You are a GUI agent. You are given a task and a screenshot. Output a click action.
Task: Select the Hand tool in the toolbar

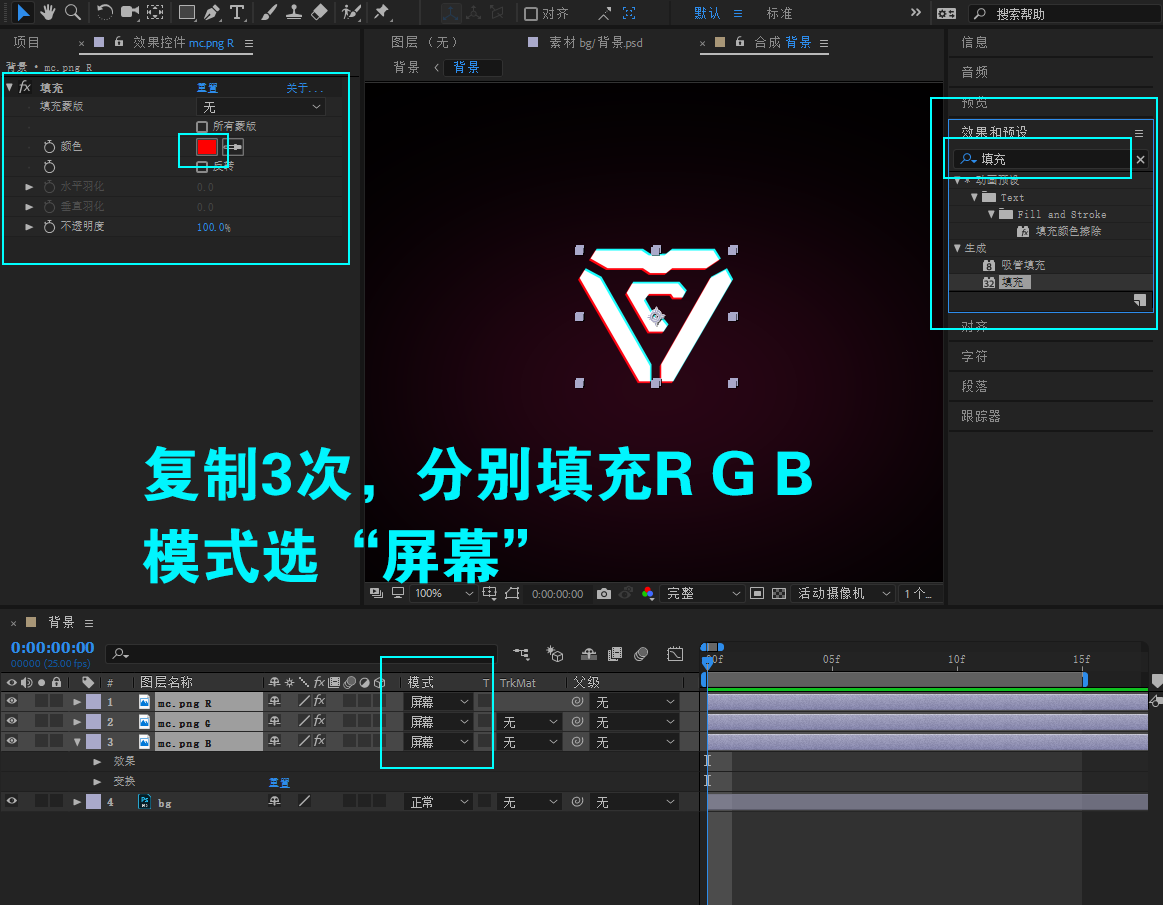click(47, 13)
